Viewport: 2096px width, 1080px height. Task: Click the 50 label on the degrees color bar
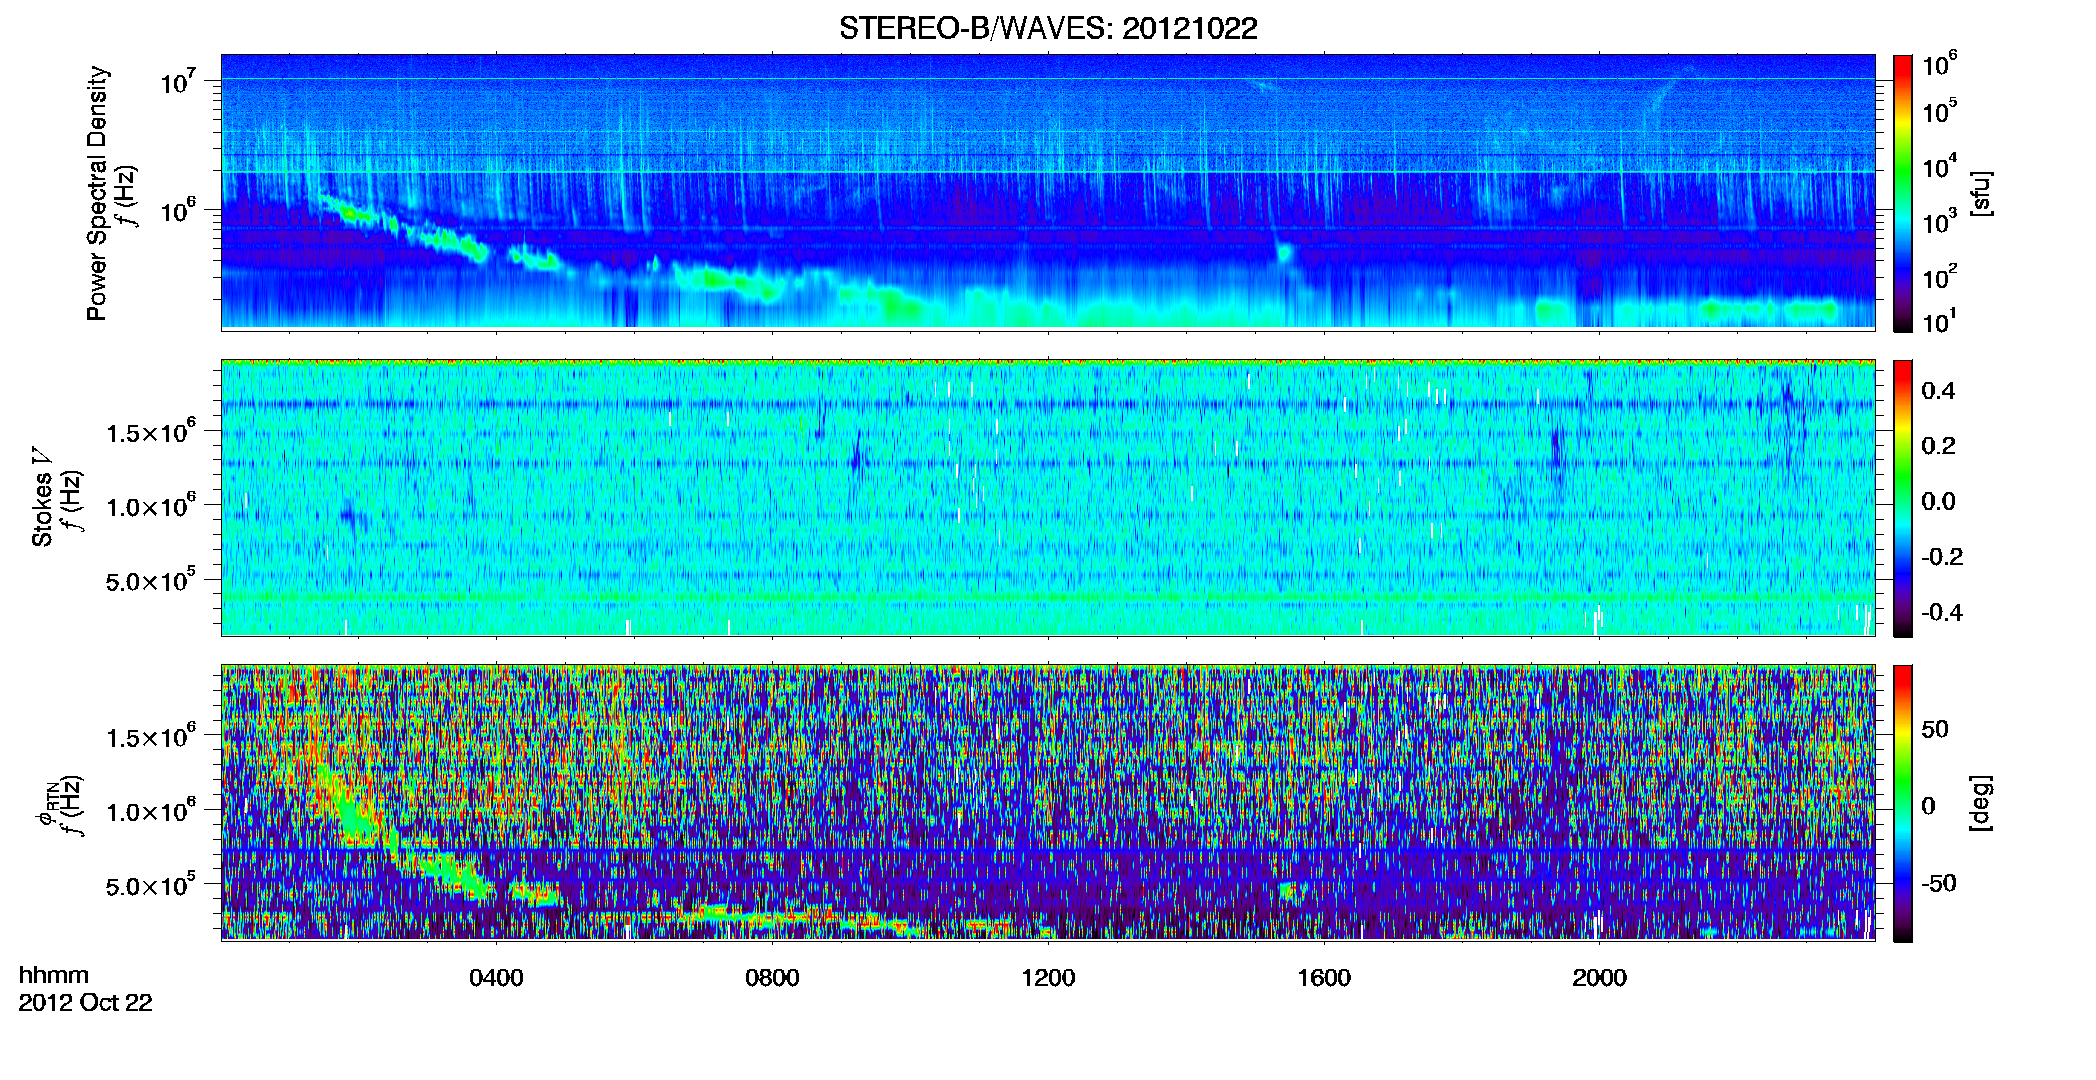click(x=1935, y=728)
